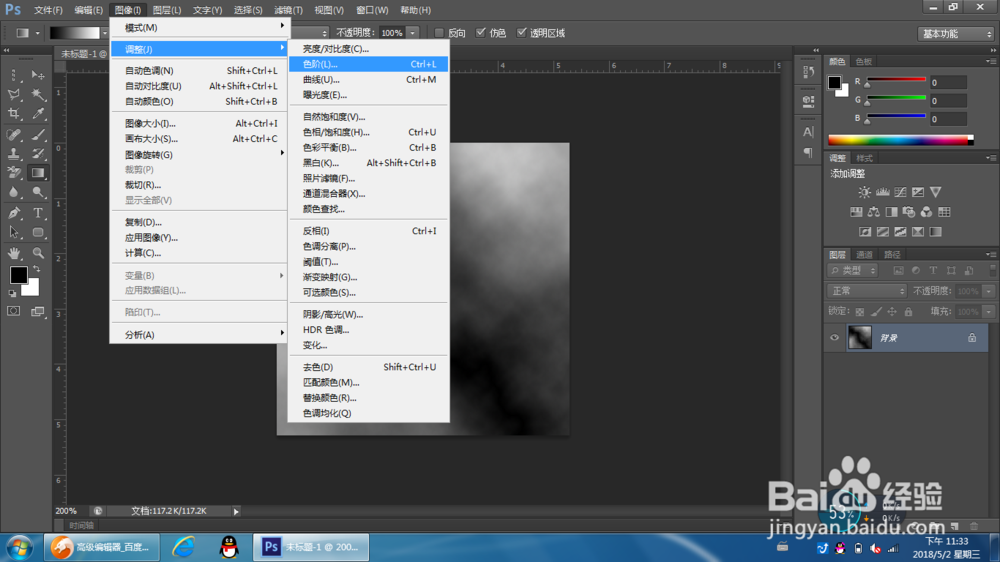Uncheck the 透明区域 checkbox
The width and height of the screenshot is (1000, 562).
click(x=522, y=33)
